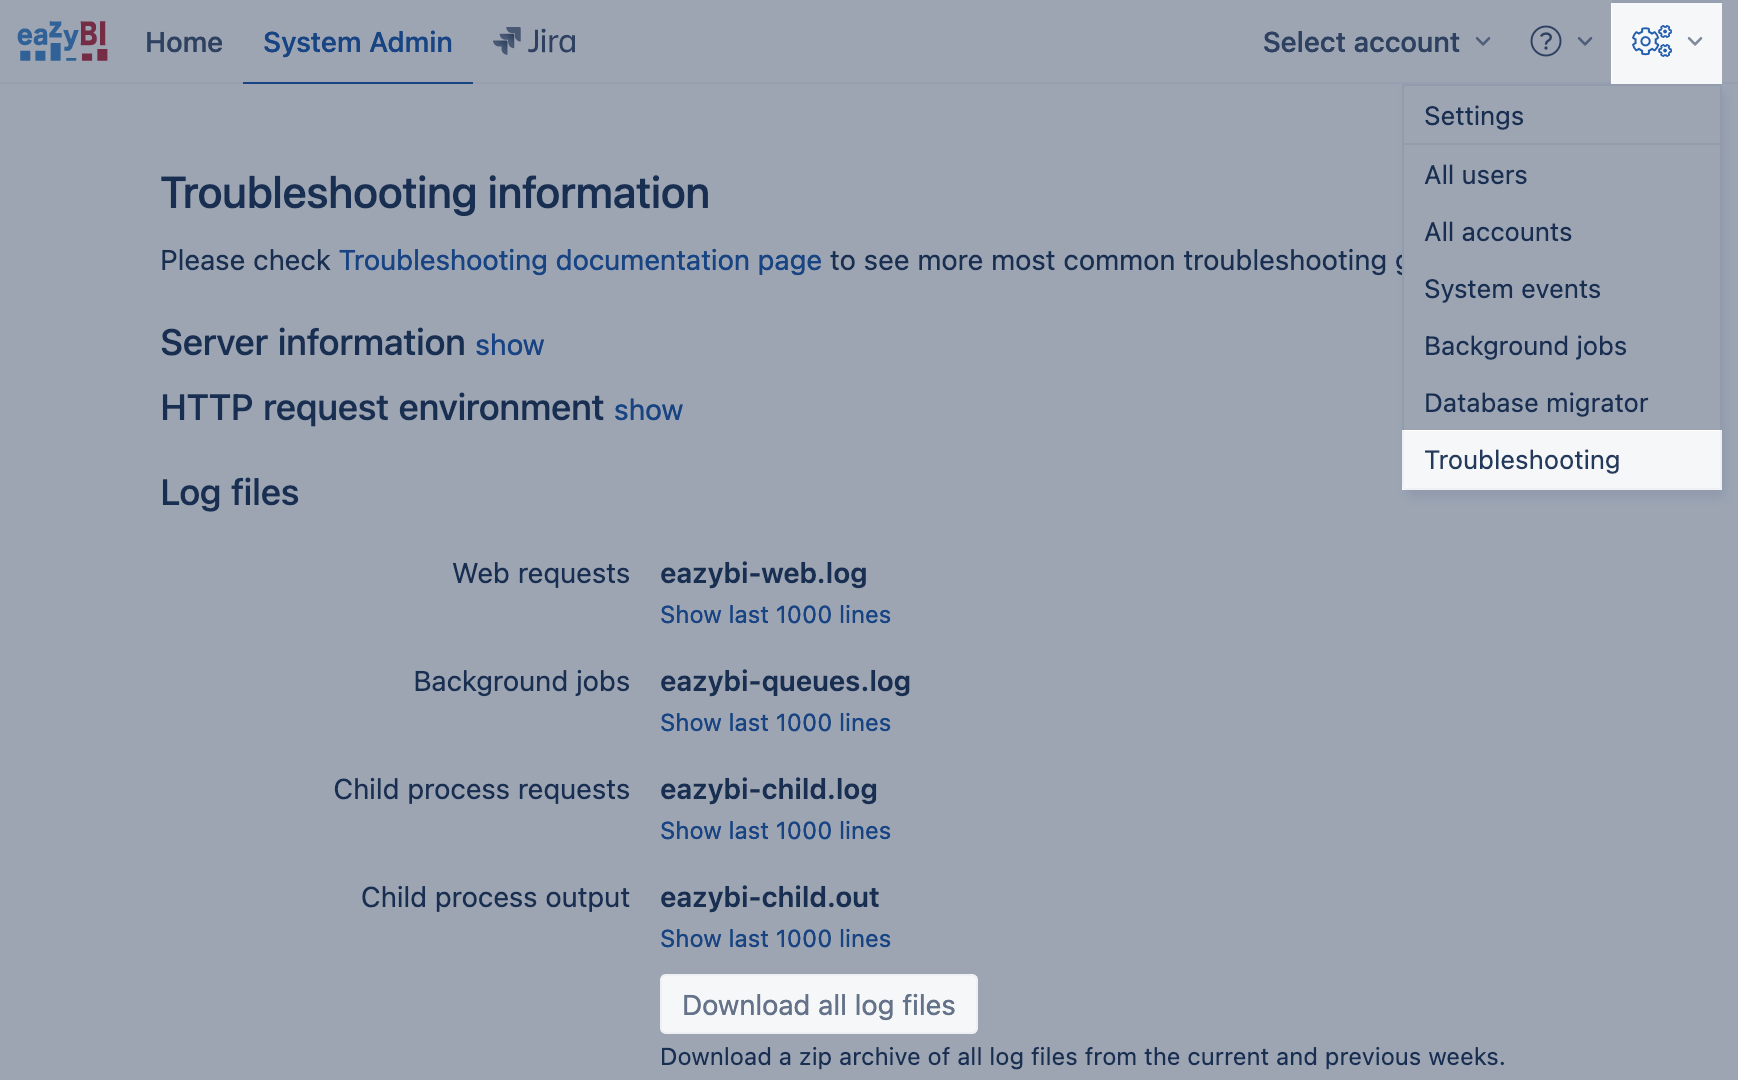This screenshot has width=1738, height=1080.
Task: Collapse the chevron beside the gears icon
Action: pyautogui.click(x=1695, y=42)
